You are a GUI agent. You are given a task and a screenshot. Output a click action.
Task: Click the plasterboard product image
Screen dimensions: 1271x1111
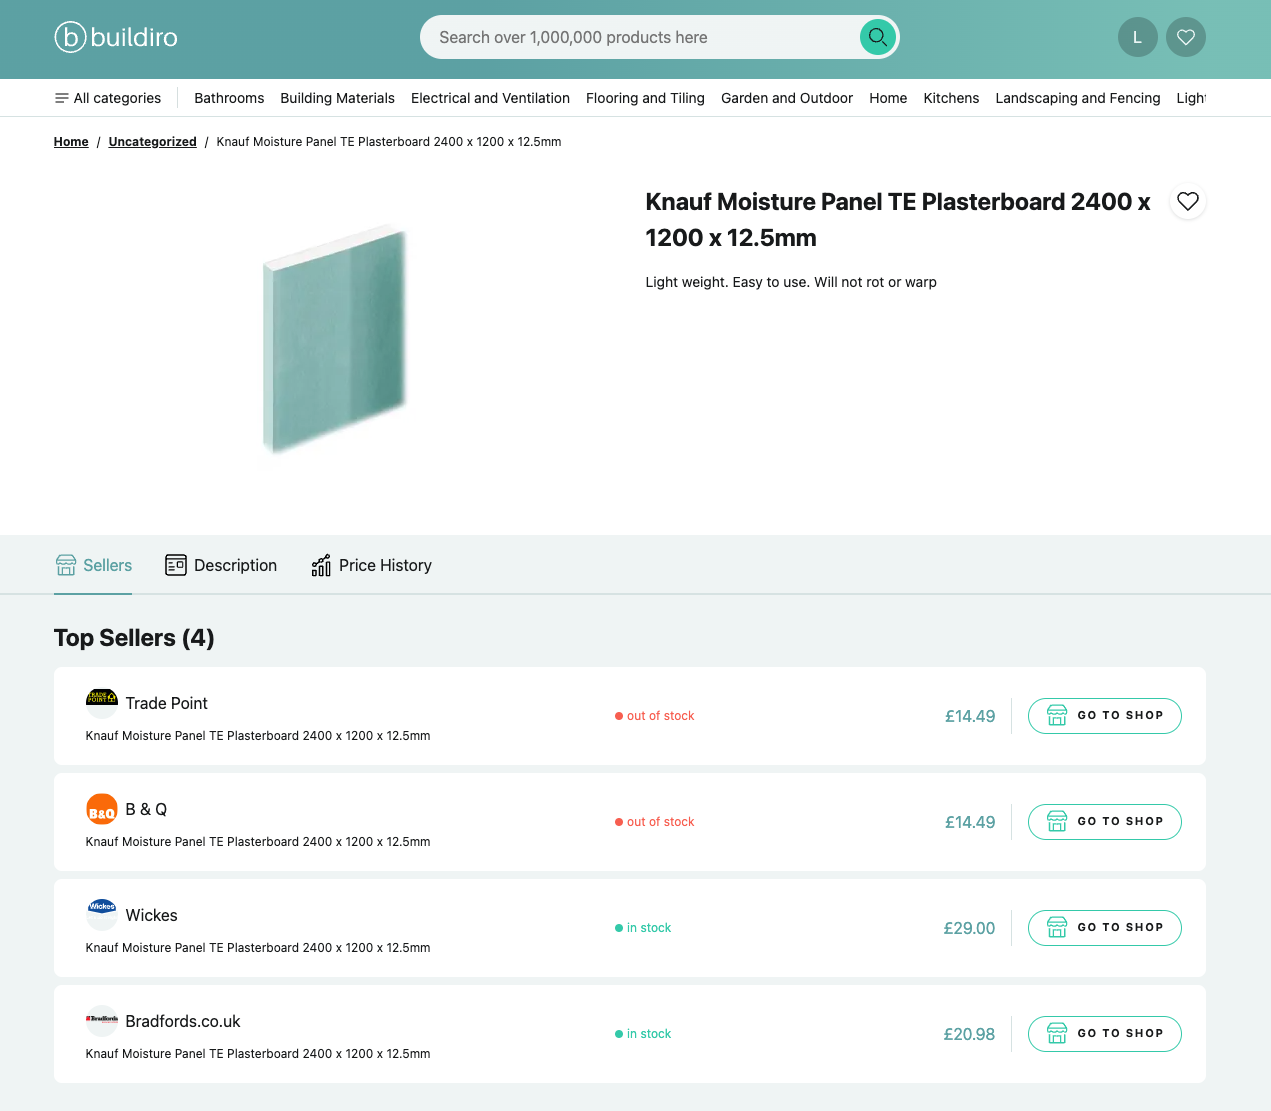tap(334, 340)
